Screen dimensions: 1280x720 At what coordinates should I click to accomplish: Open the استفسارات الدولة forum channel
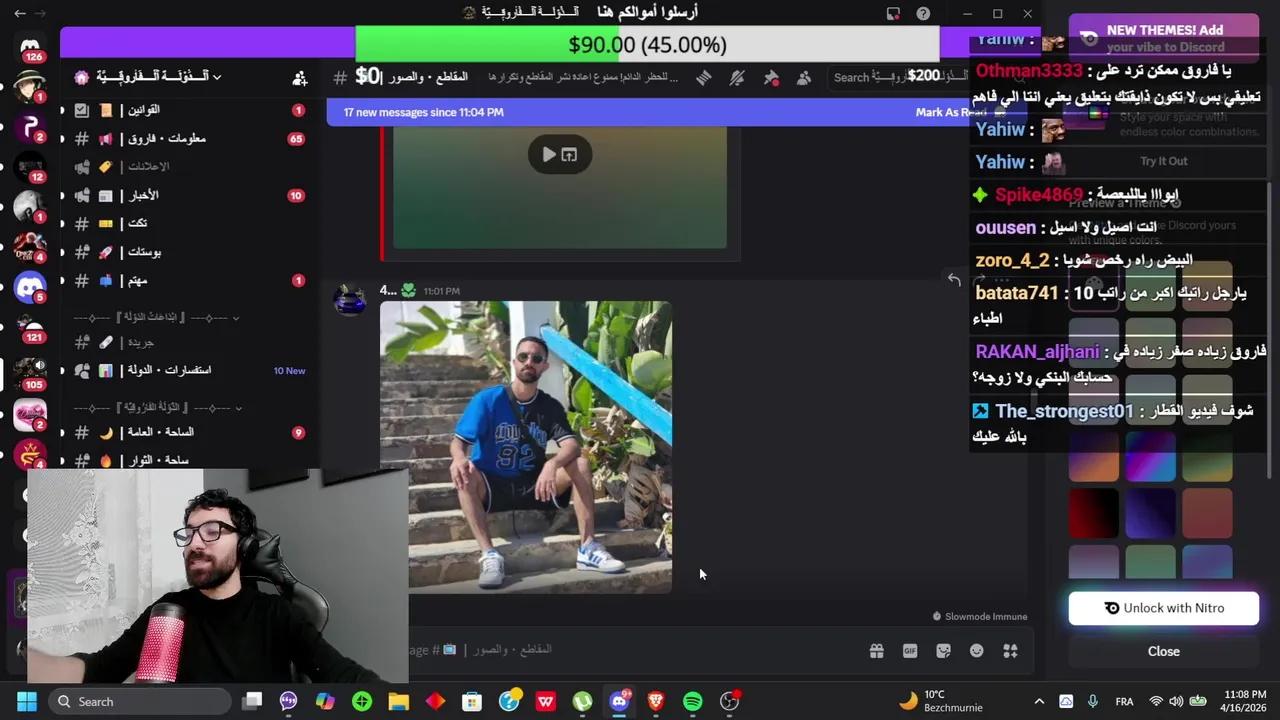click(x=190, y=371)
